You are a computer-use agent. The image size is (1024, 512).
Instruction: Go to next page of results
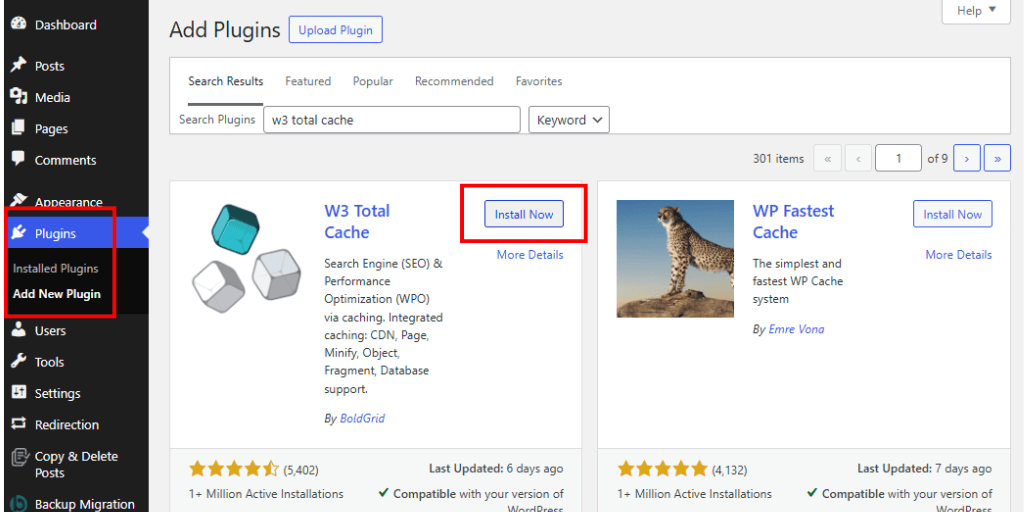[x=967, y=159]
